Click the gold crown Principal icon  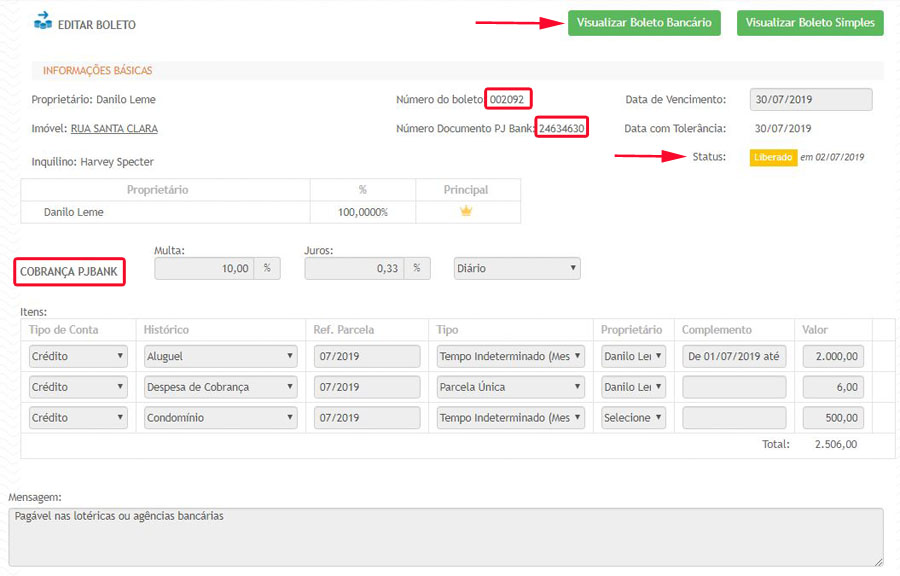[x=465, y=211]
